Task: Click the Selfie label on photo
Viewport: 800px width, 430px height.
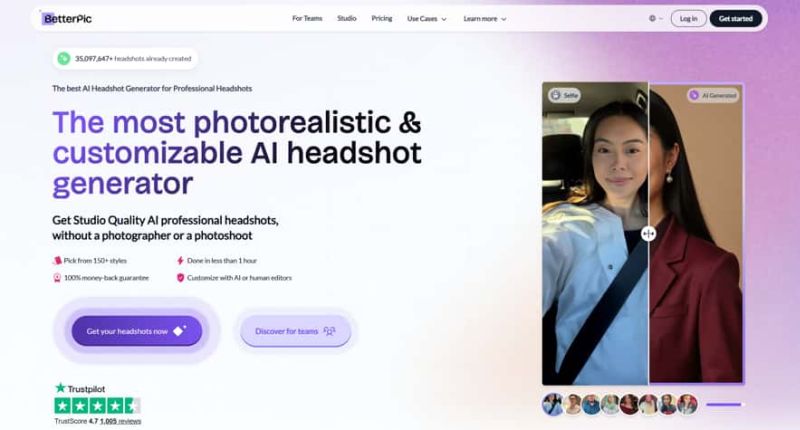Action: (564, 95)
